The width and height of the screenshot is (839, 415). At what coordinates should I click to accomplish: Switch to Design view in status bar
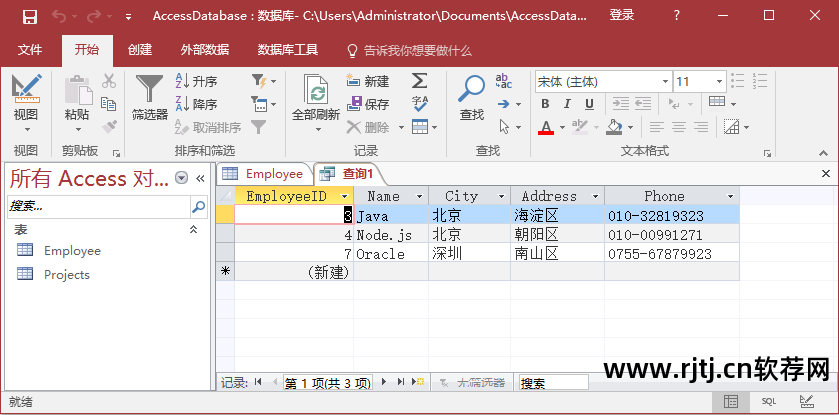click(807, 401)
